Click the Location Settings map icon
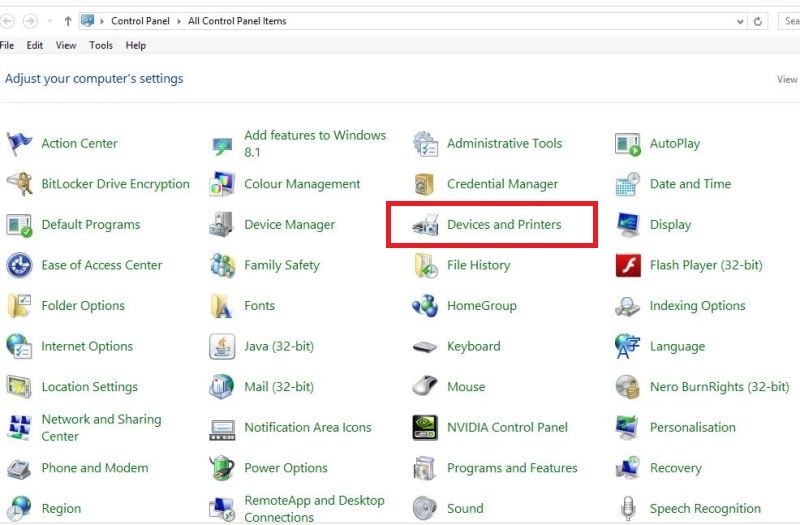 [19, 387]
